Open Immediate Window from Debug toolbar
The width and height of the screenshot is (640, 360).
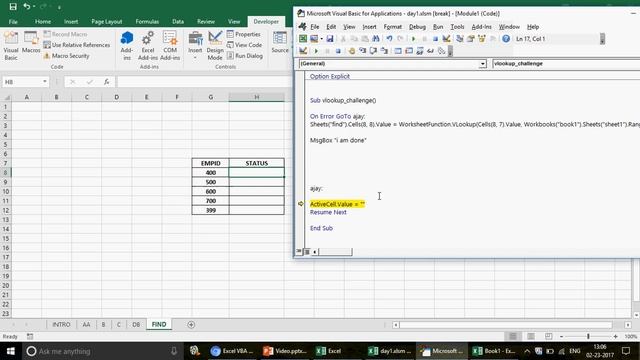pos(409,51)
